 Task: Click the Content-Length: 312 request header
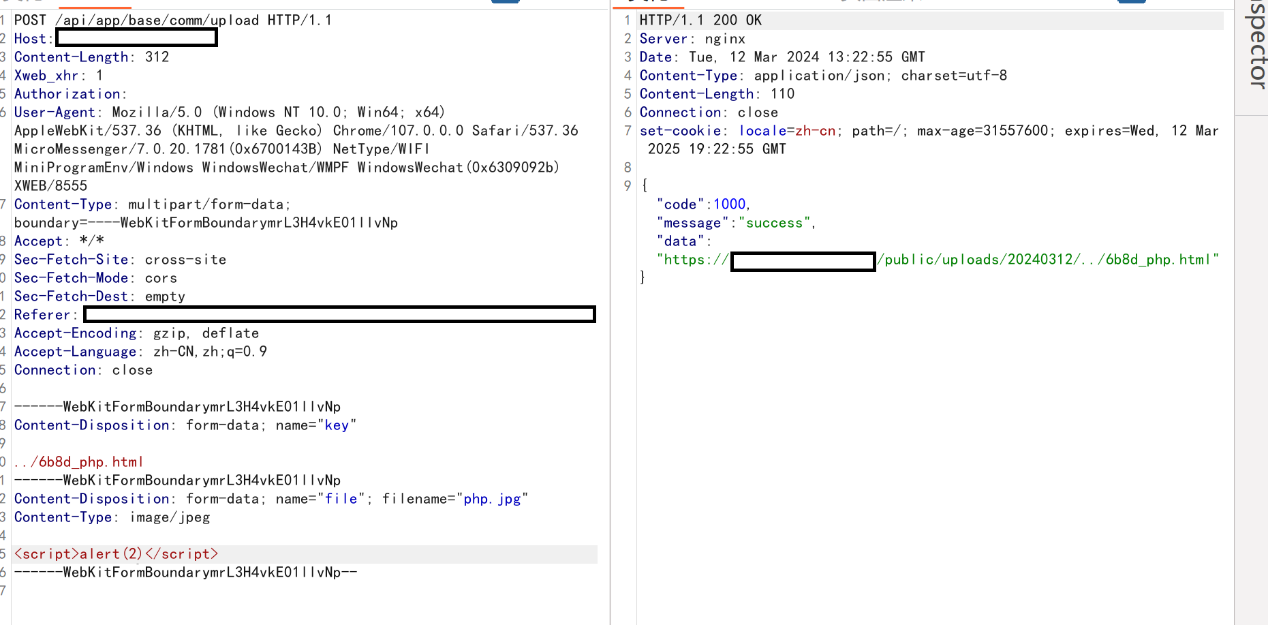click(x=91, y=57)
